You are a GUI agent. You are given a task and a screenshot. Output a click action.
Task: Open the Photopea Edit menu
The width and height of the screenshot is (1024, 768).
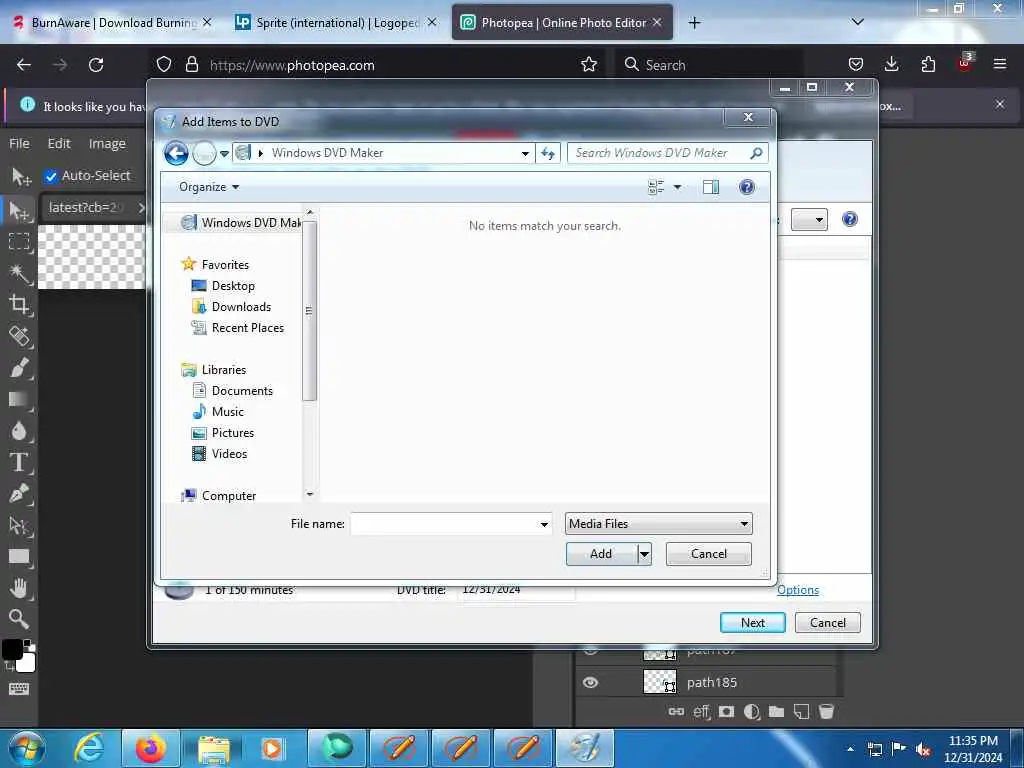(59, 144)
